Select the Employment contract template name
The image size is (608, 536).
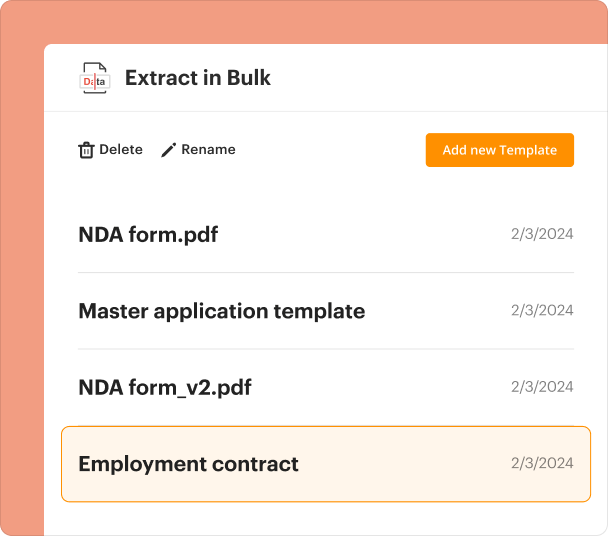[x=188, y=464]
